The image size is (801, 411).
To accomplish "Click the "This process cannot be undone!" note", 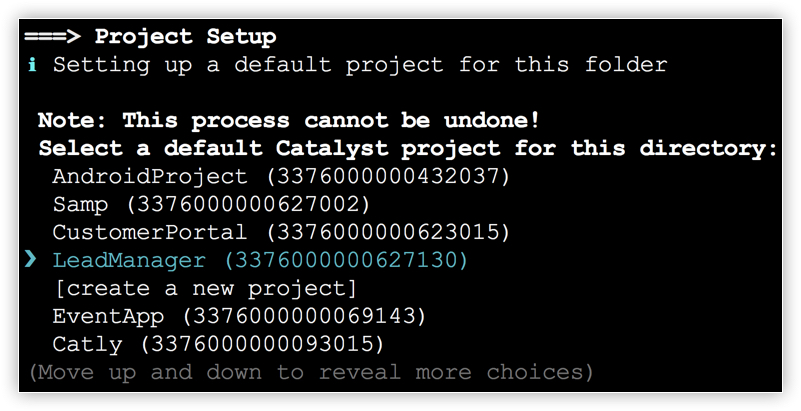I will 332,121.
